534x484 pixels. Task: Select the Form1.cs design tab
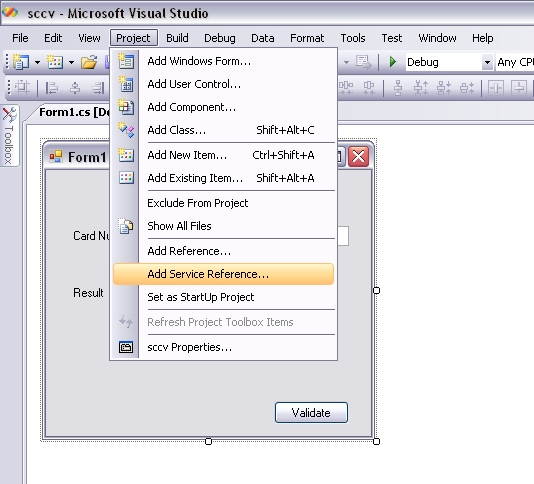pos(74,112)
